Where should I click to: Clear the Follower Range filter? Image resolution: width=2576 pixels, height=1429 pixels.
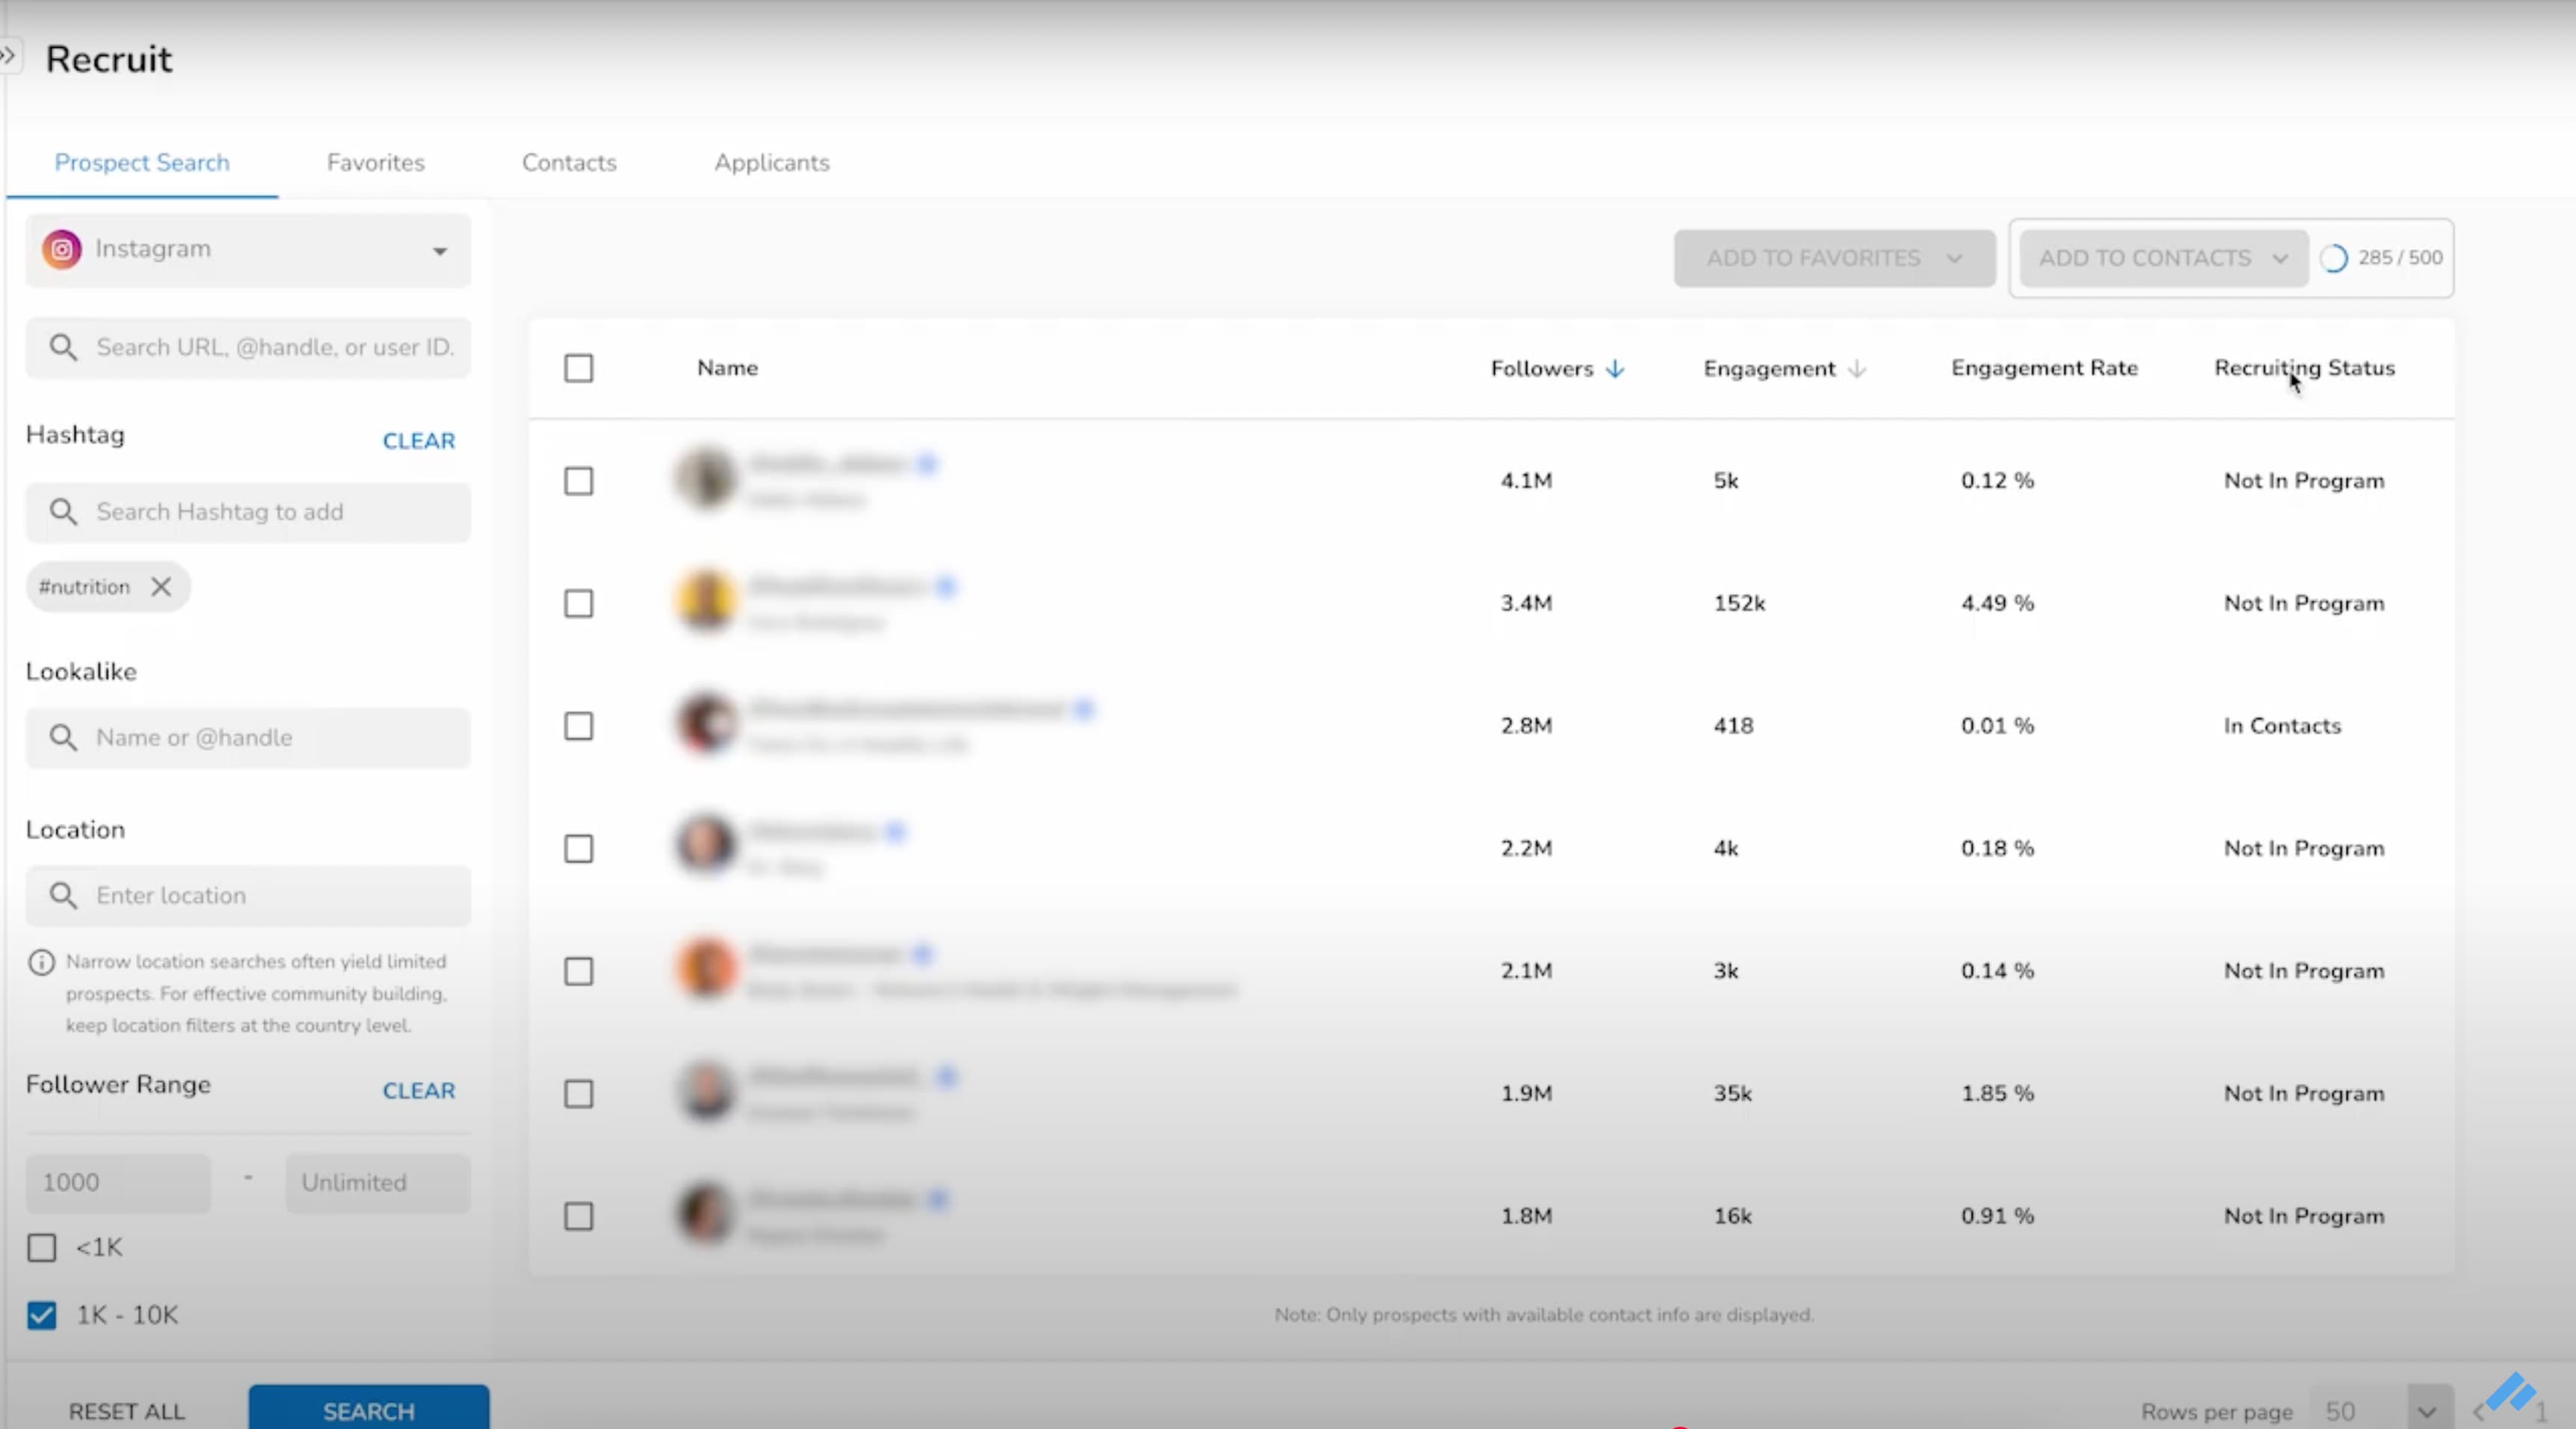[x=418, y=1091]
